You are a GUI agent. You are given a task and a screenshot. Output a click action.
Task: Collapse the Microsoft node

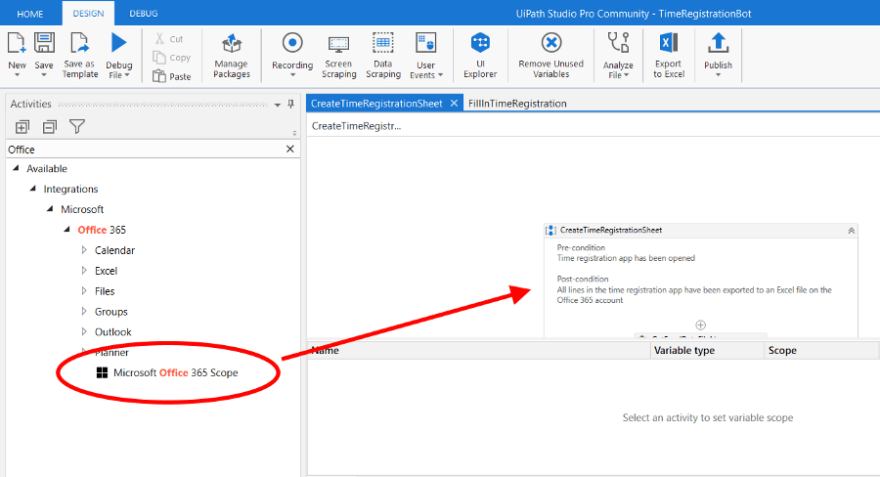(x=49, y=209)
